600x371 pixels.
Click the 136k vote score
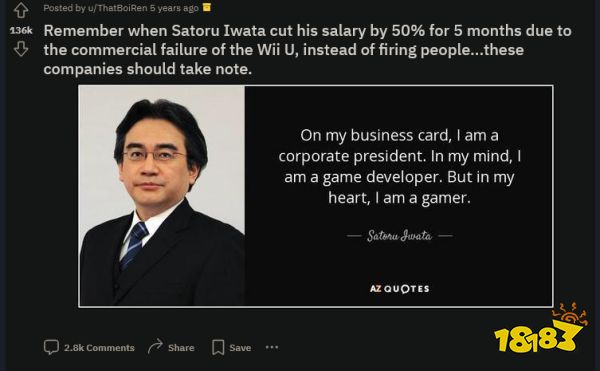tap(21, 30)
